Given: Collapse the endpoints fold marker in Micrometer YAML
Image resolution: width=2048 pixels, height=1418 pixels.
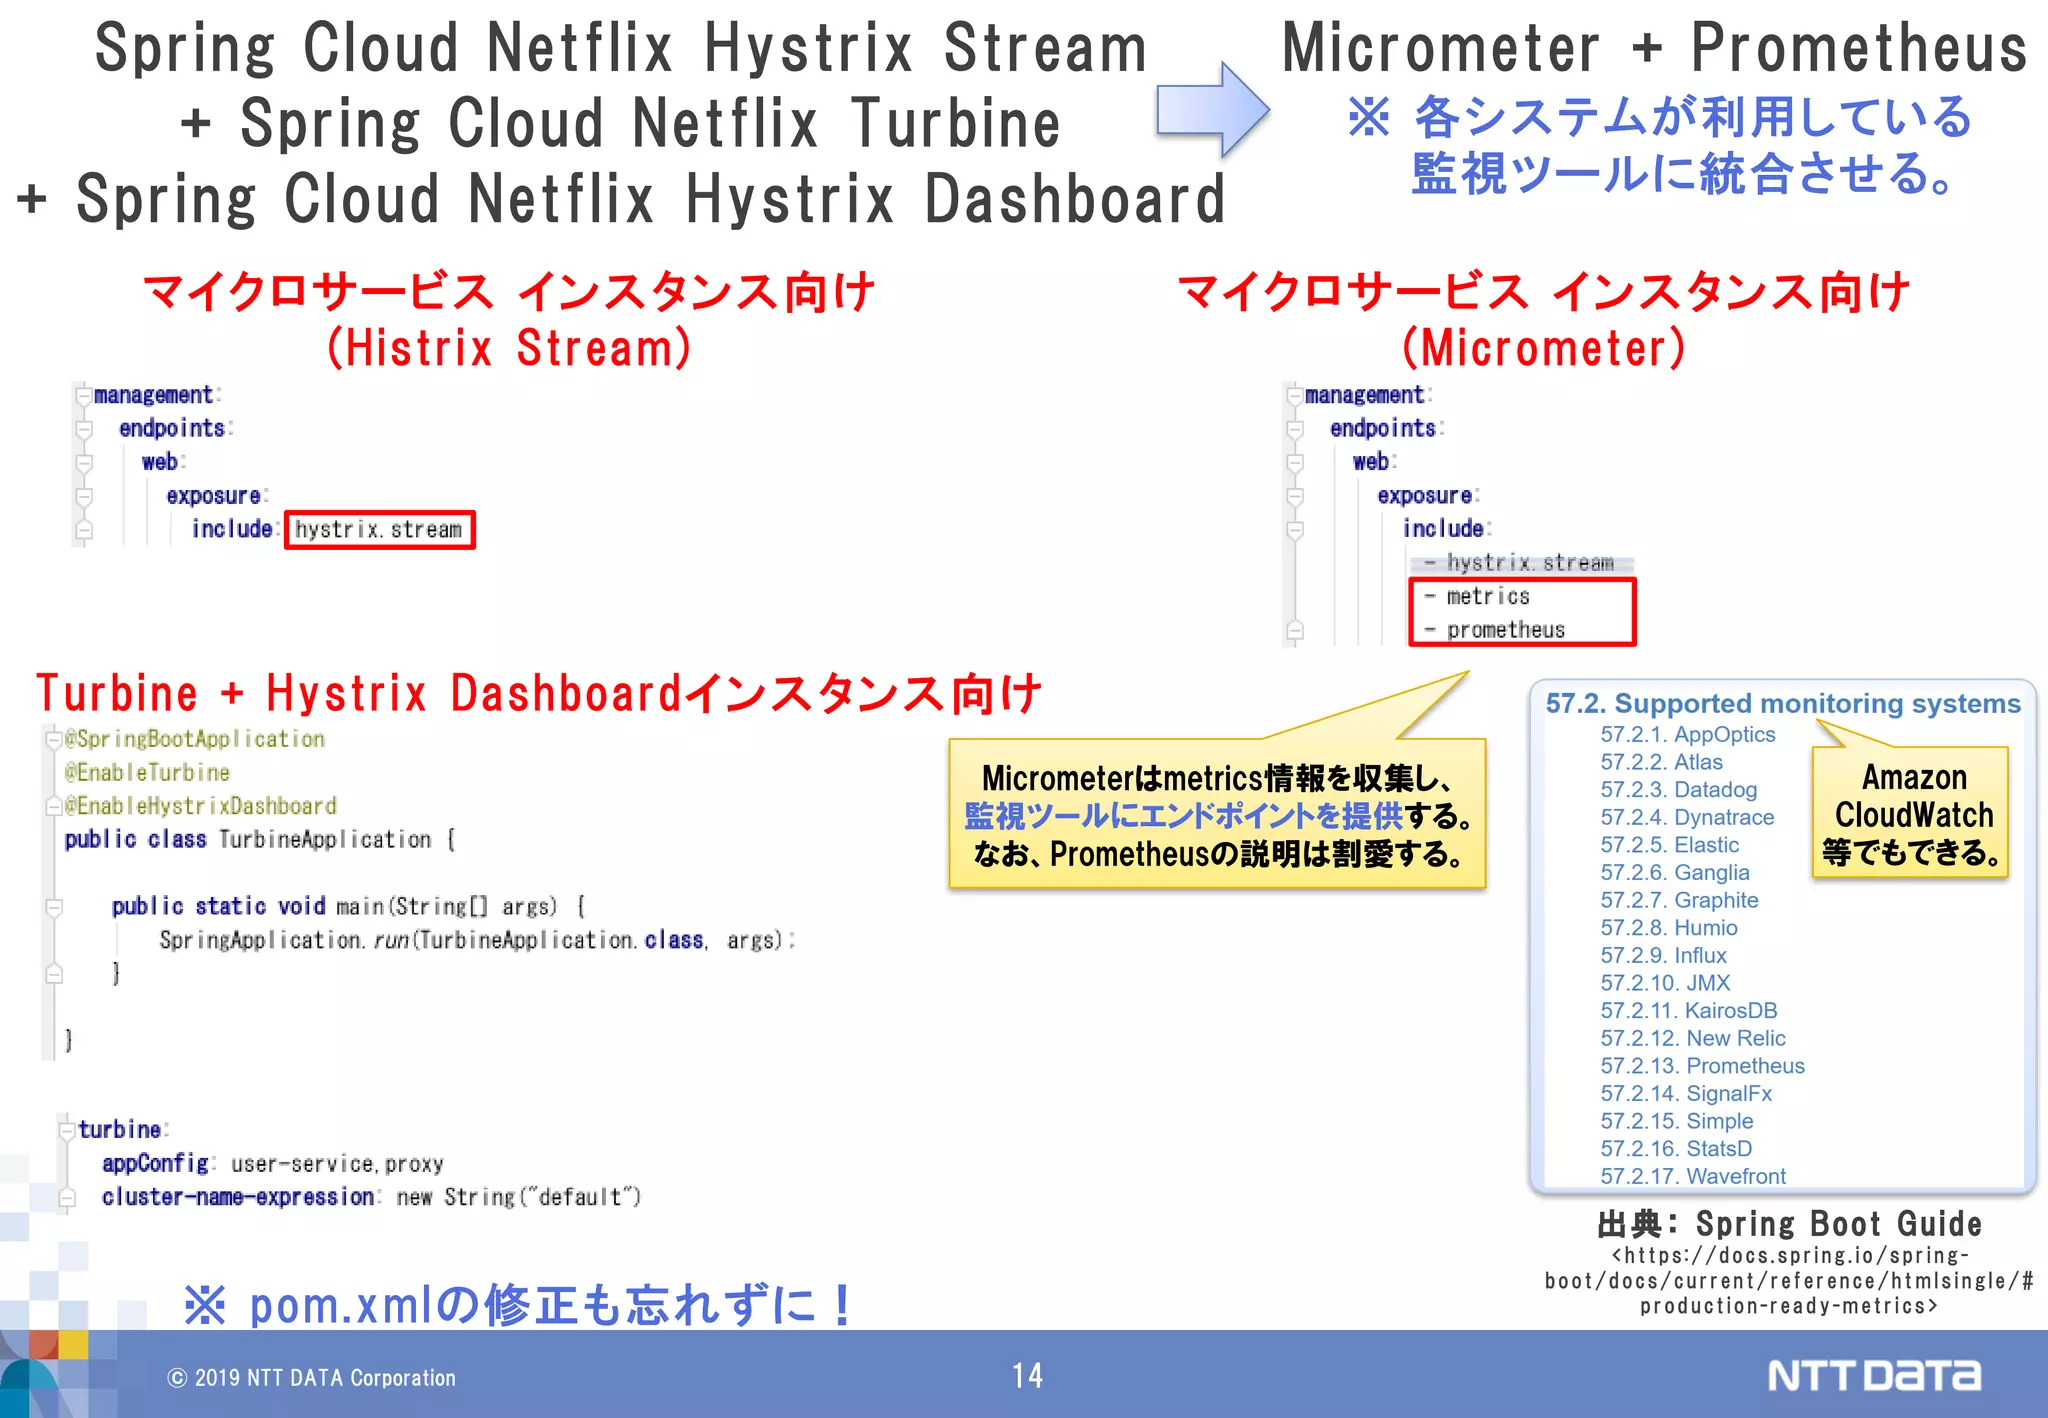Looking at the screenshot, I should [1295, 430].
